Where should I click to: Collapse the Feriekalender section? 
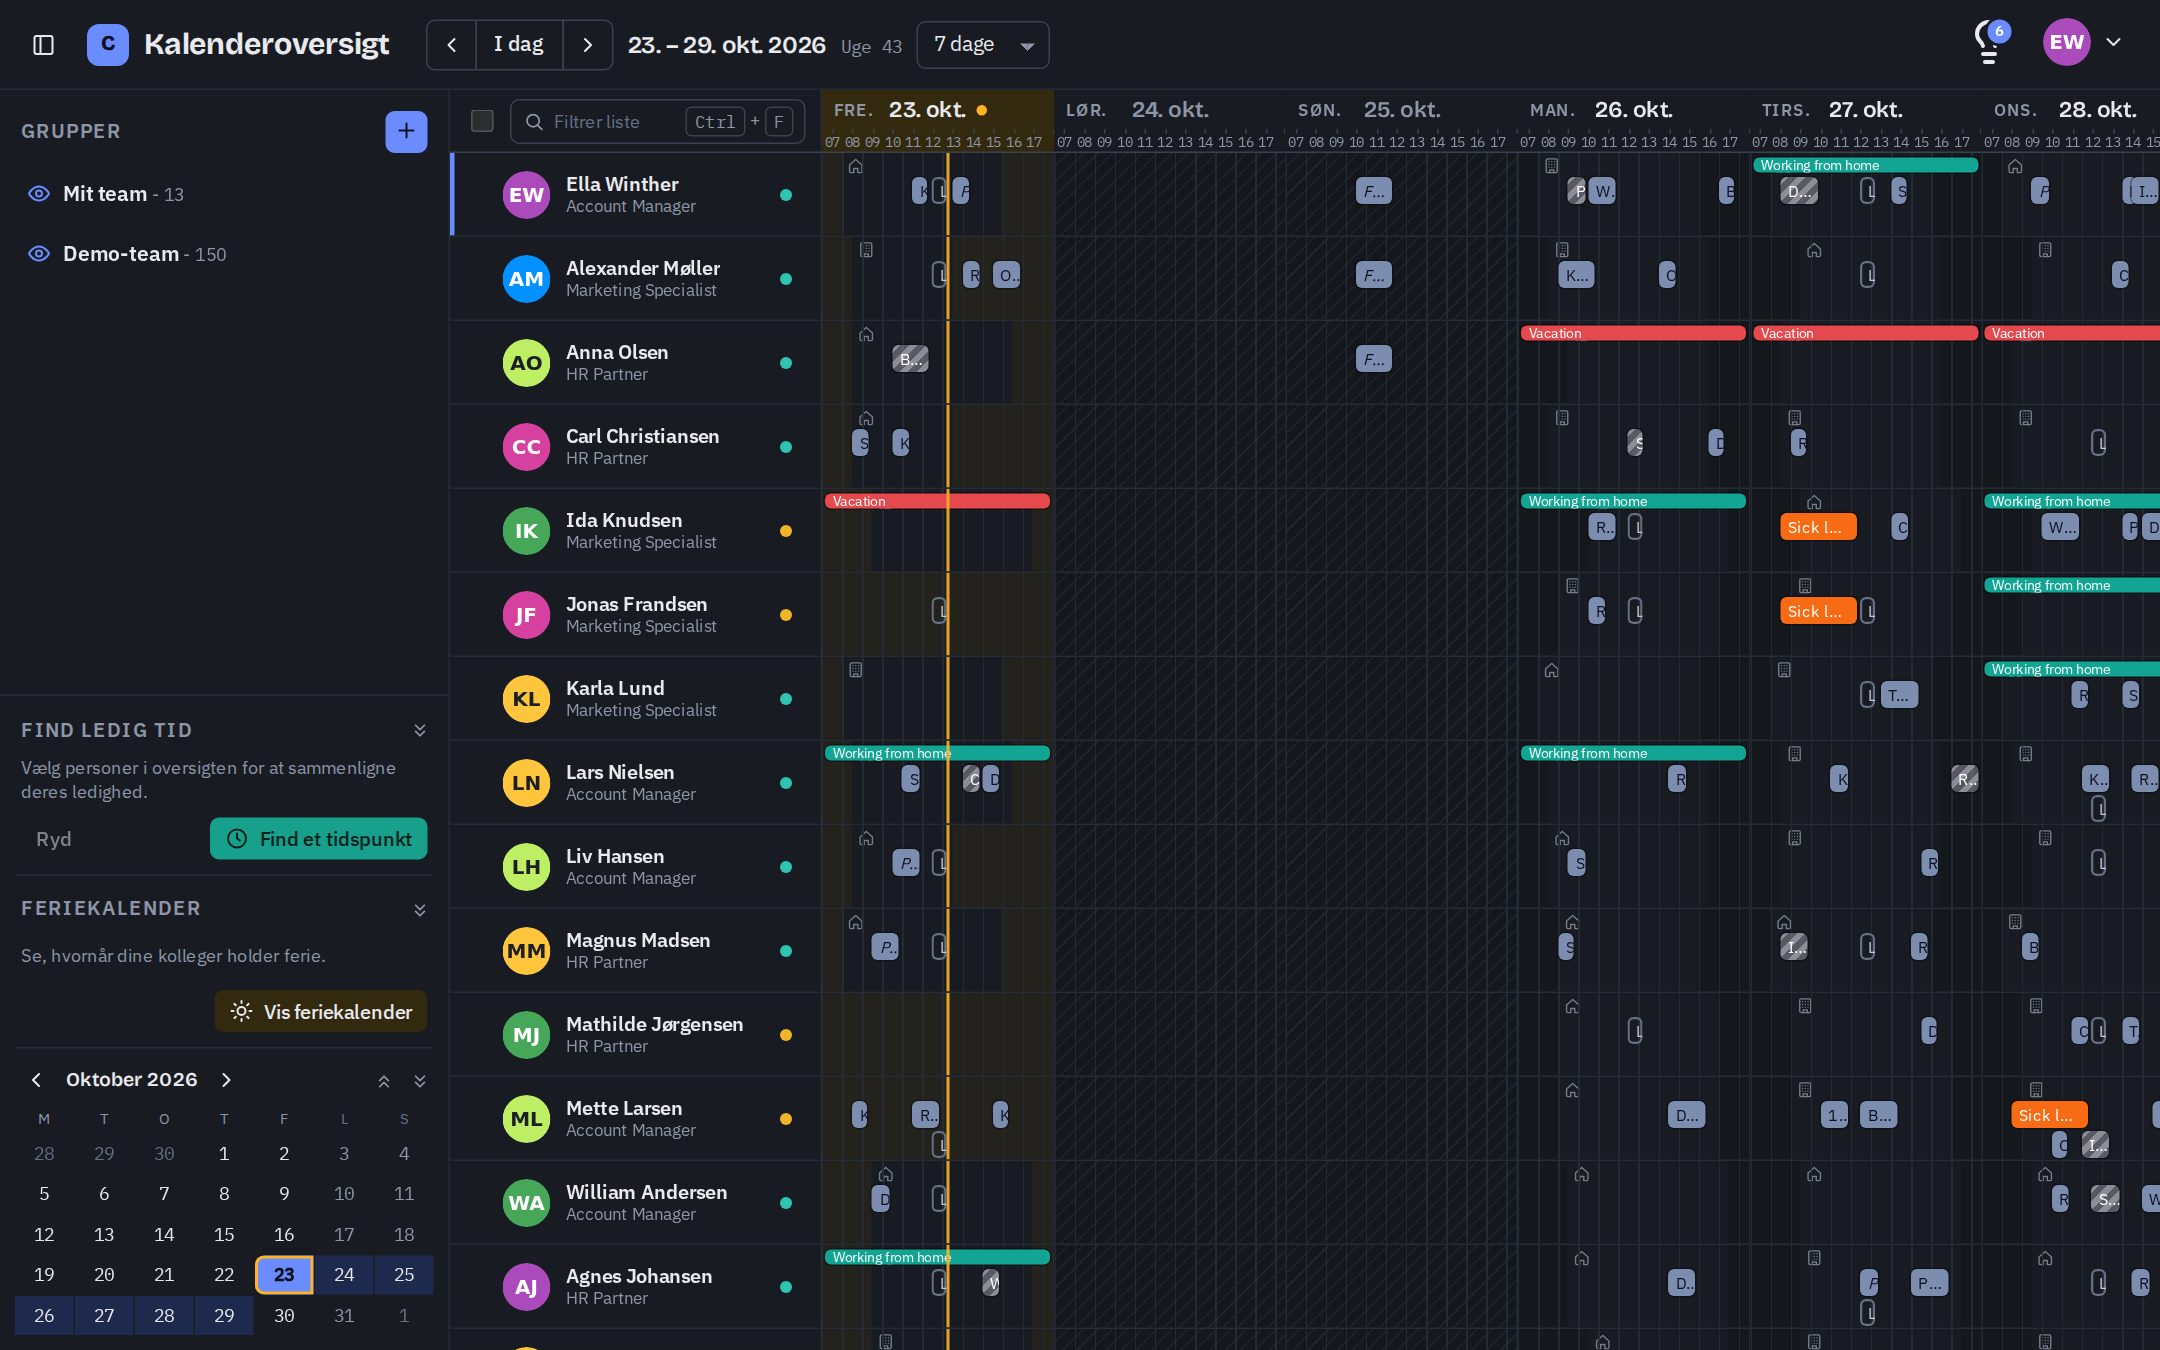pyautogui.click(x=420, y=910)
